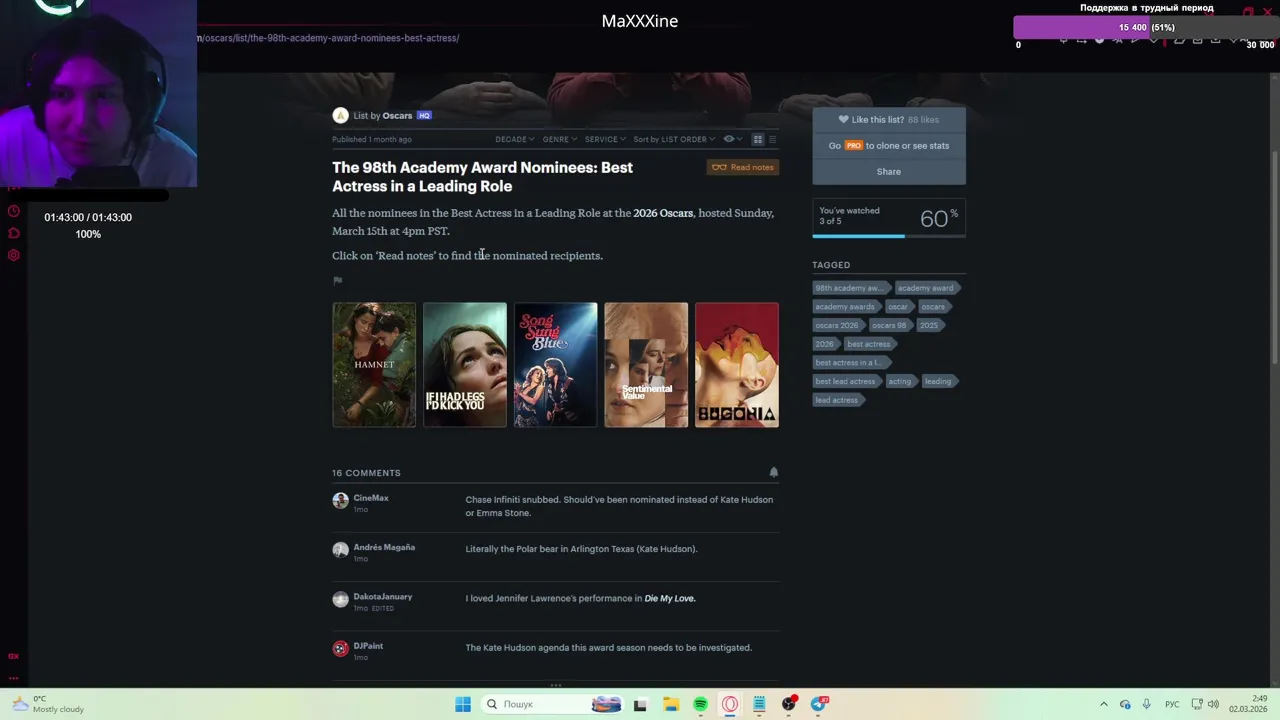The height and width of the screenshot is (720, 1280).
Task: Open Telegram from the taskbar
Action: pyautogui.click(x=819, y=704)
